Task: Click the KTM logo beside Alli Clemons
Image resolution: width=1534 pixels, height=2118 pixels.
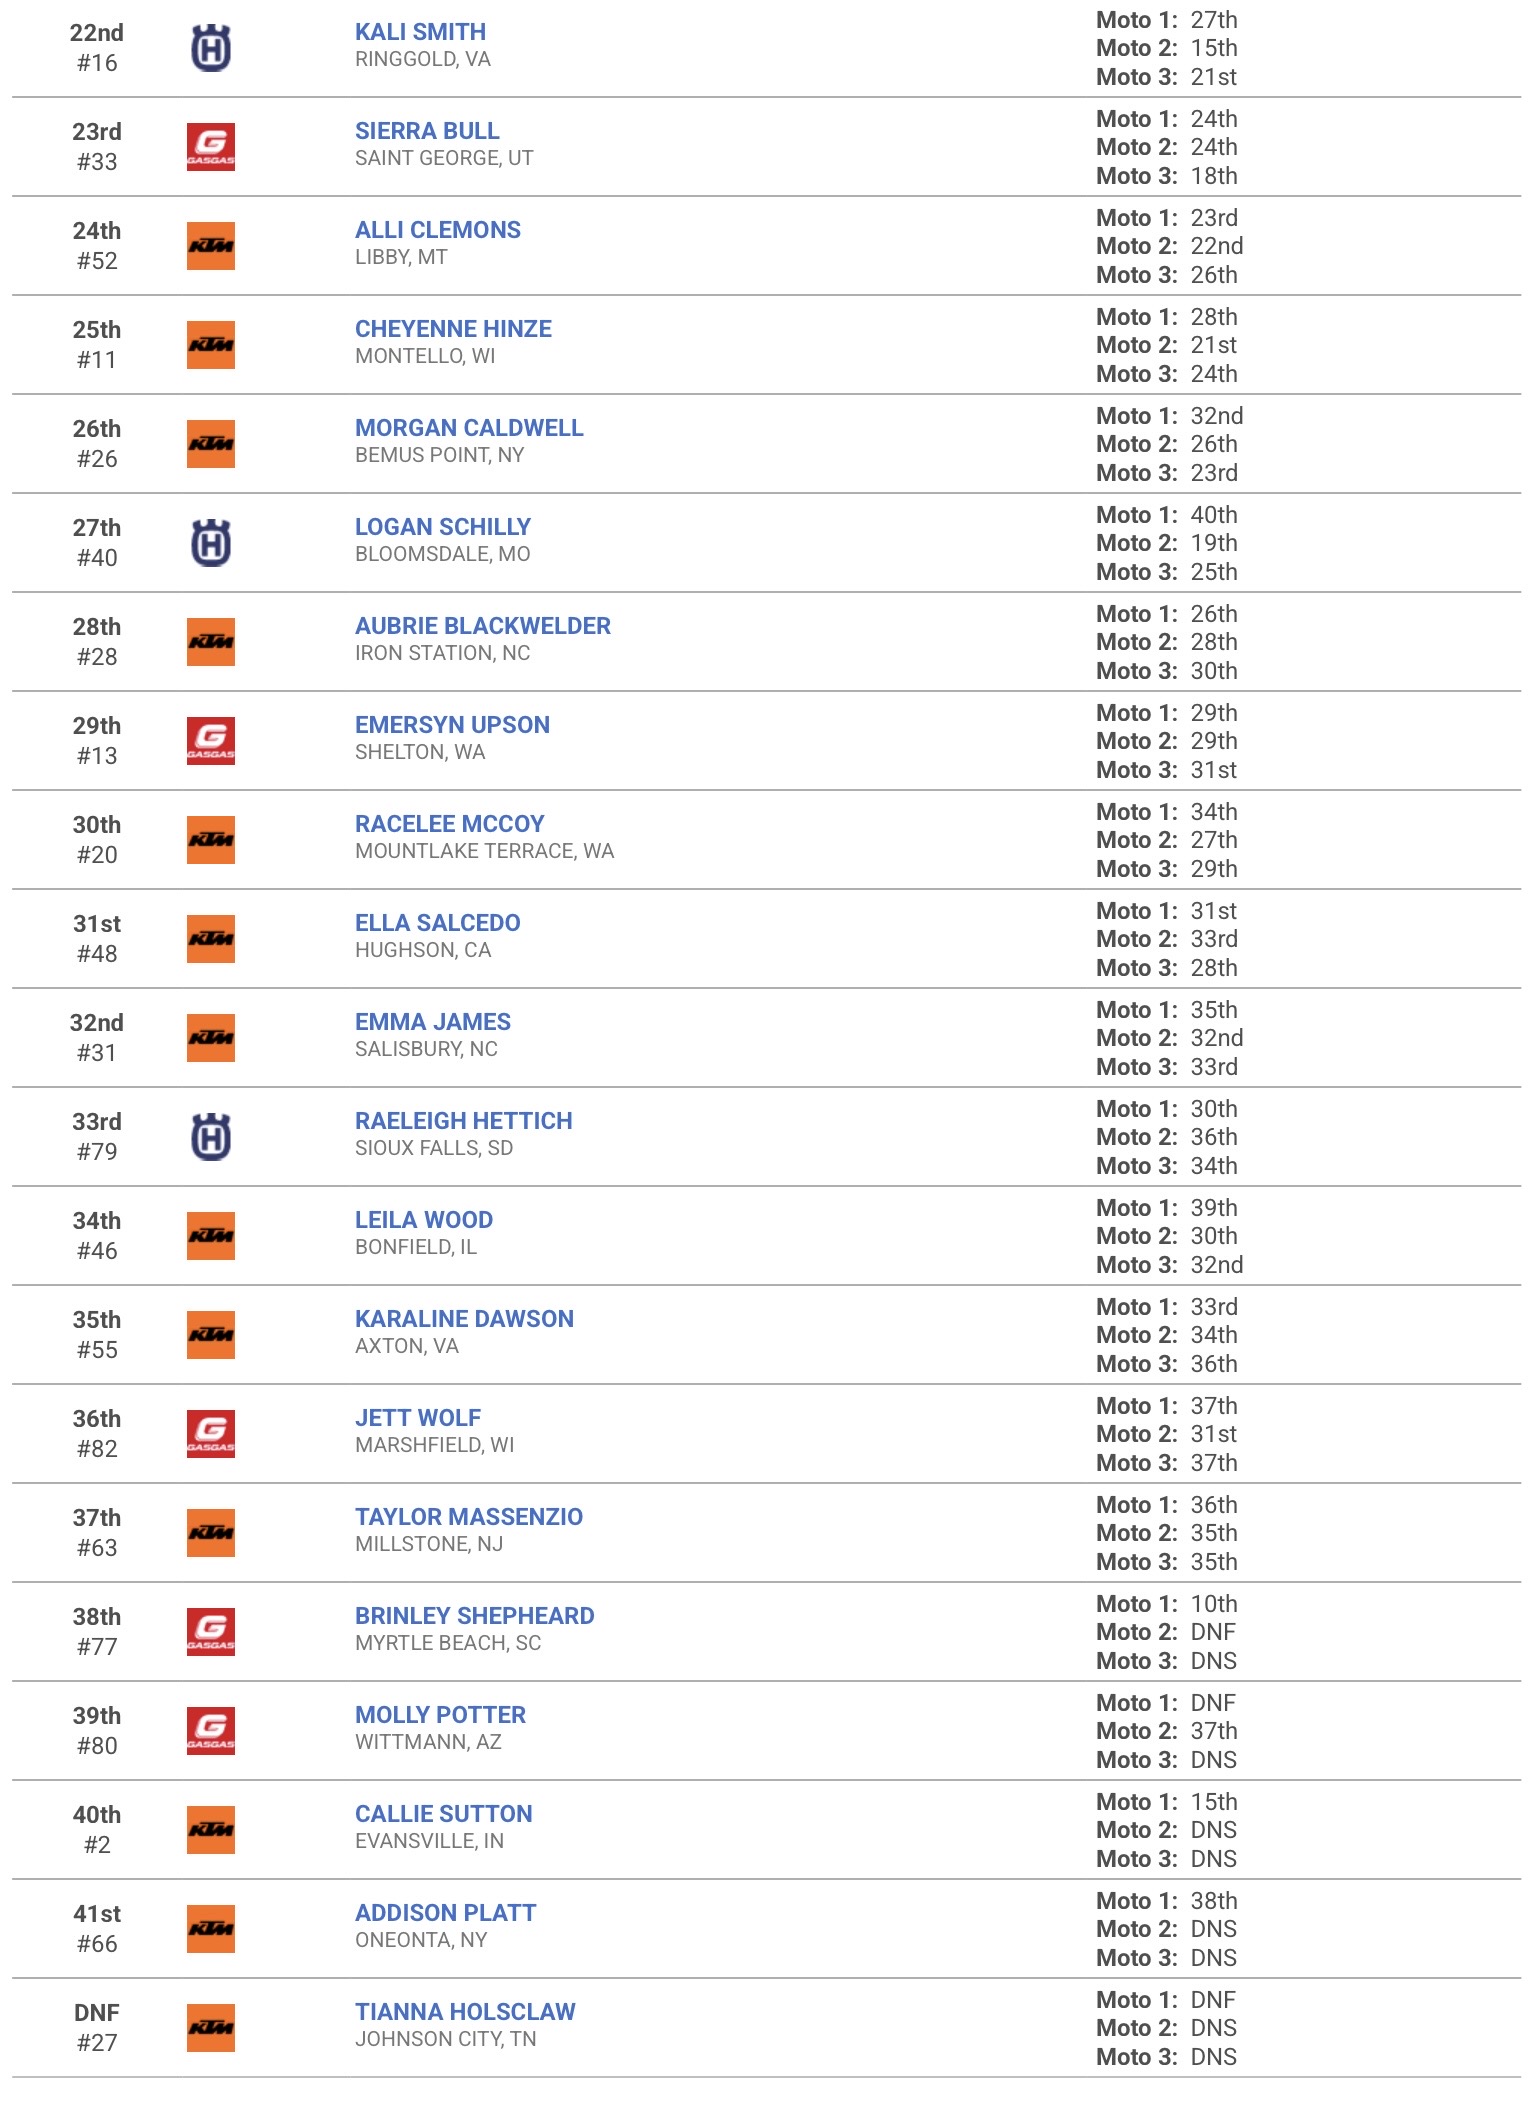Action: (211, 246)
